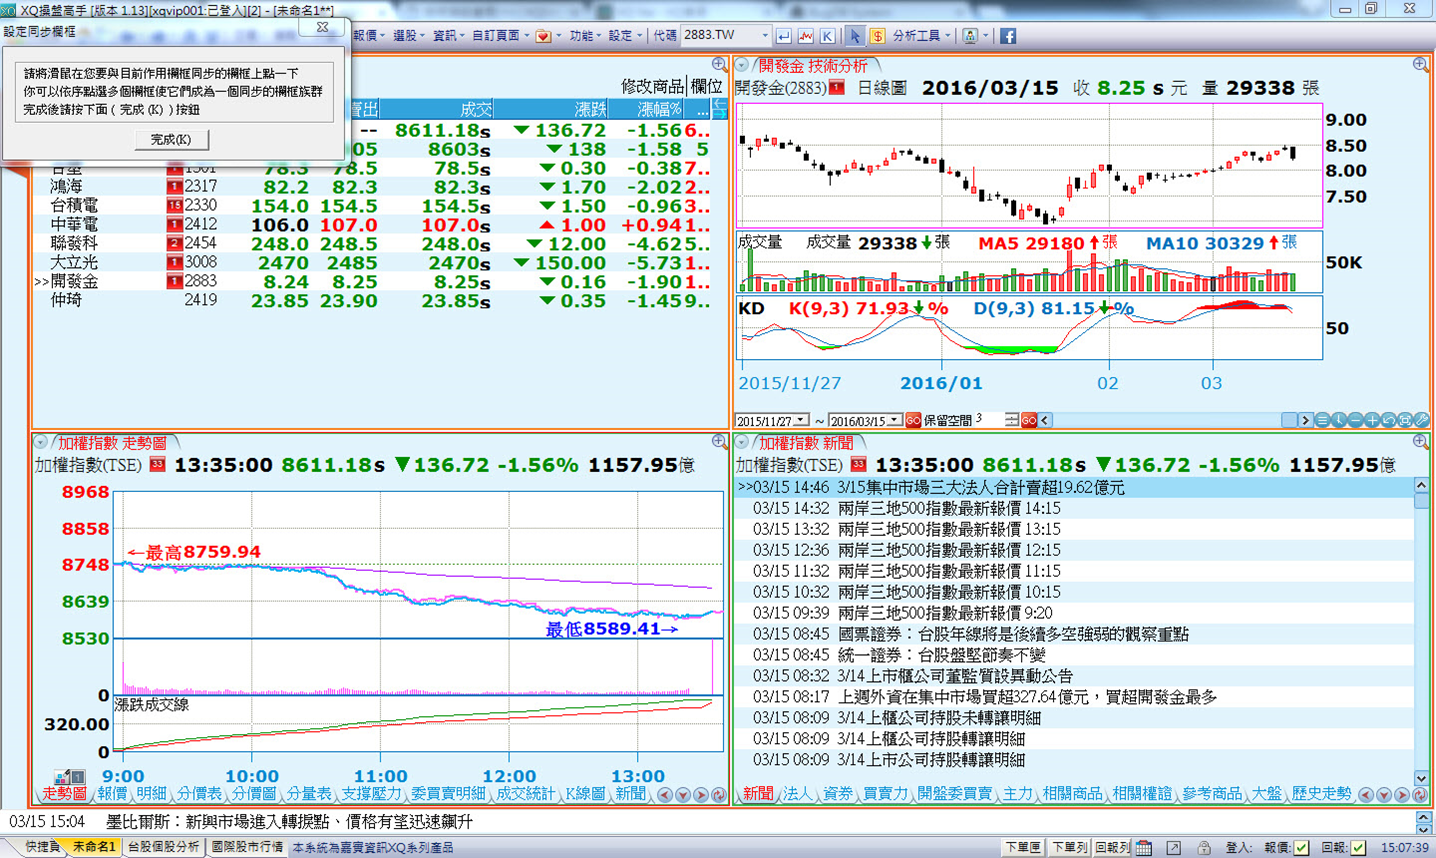Toggle the 回報 status checkbox
This screenshot has height=858, width=1436.
click(1358, 847)
